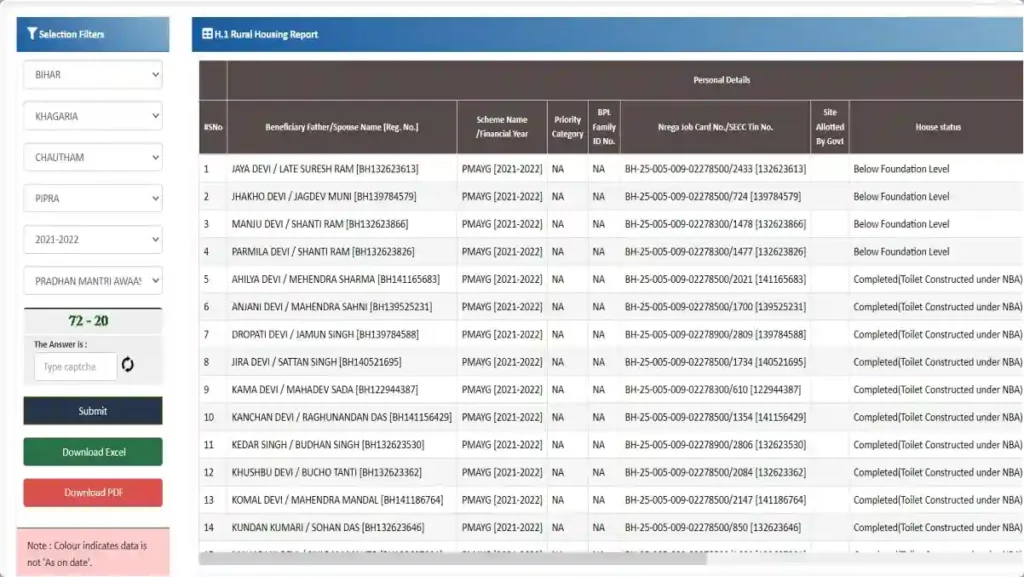The width and height of the screenshot is (1024, 577).
Task: Select row KHUSHBU DEVI / BUCHO TANTI
Action: [611, 472]
